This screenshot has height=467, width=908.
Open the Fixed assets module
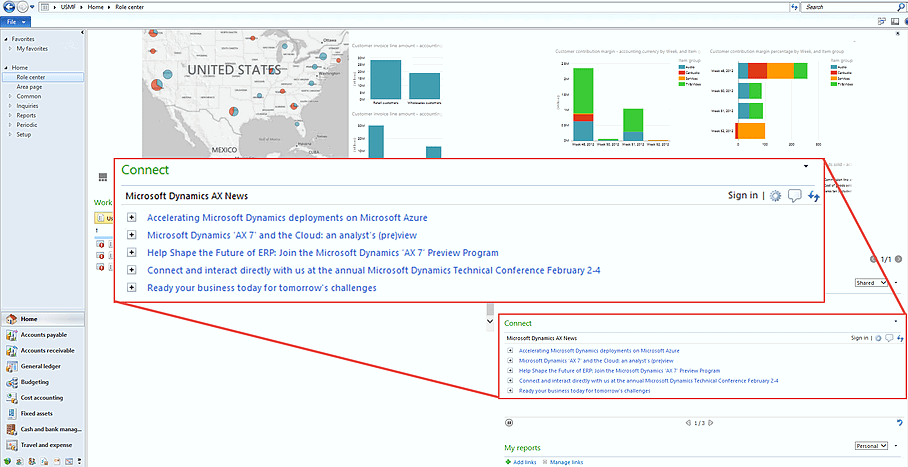point(43,414)
